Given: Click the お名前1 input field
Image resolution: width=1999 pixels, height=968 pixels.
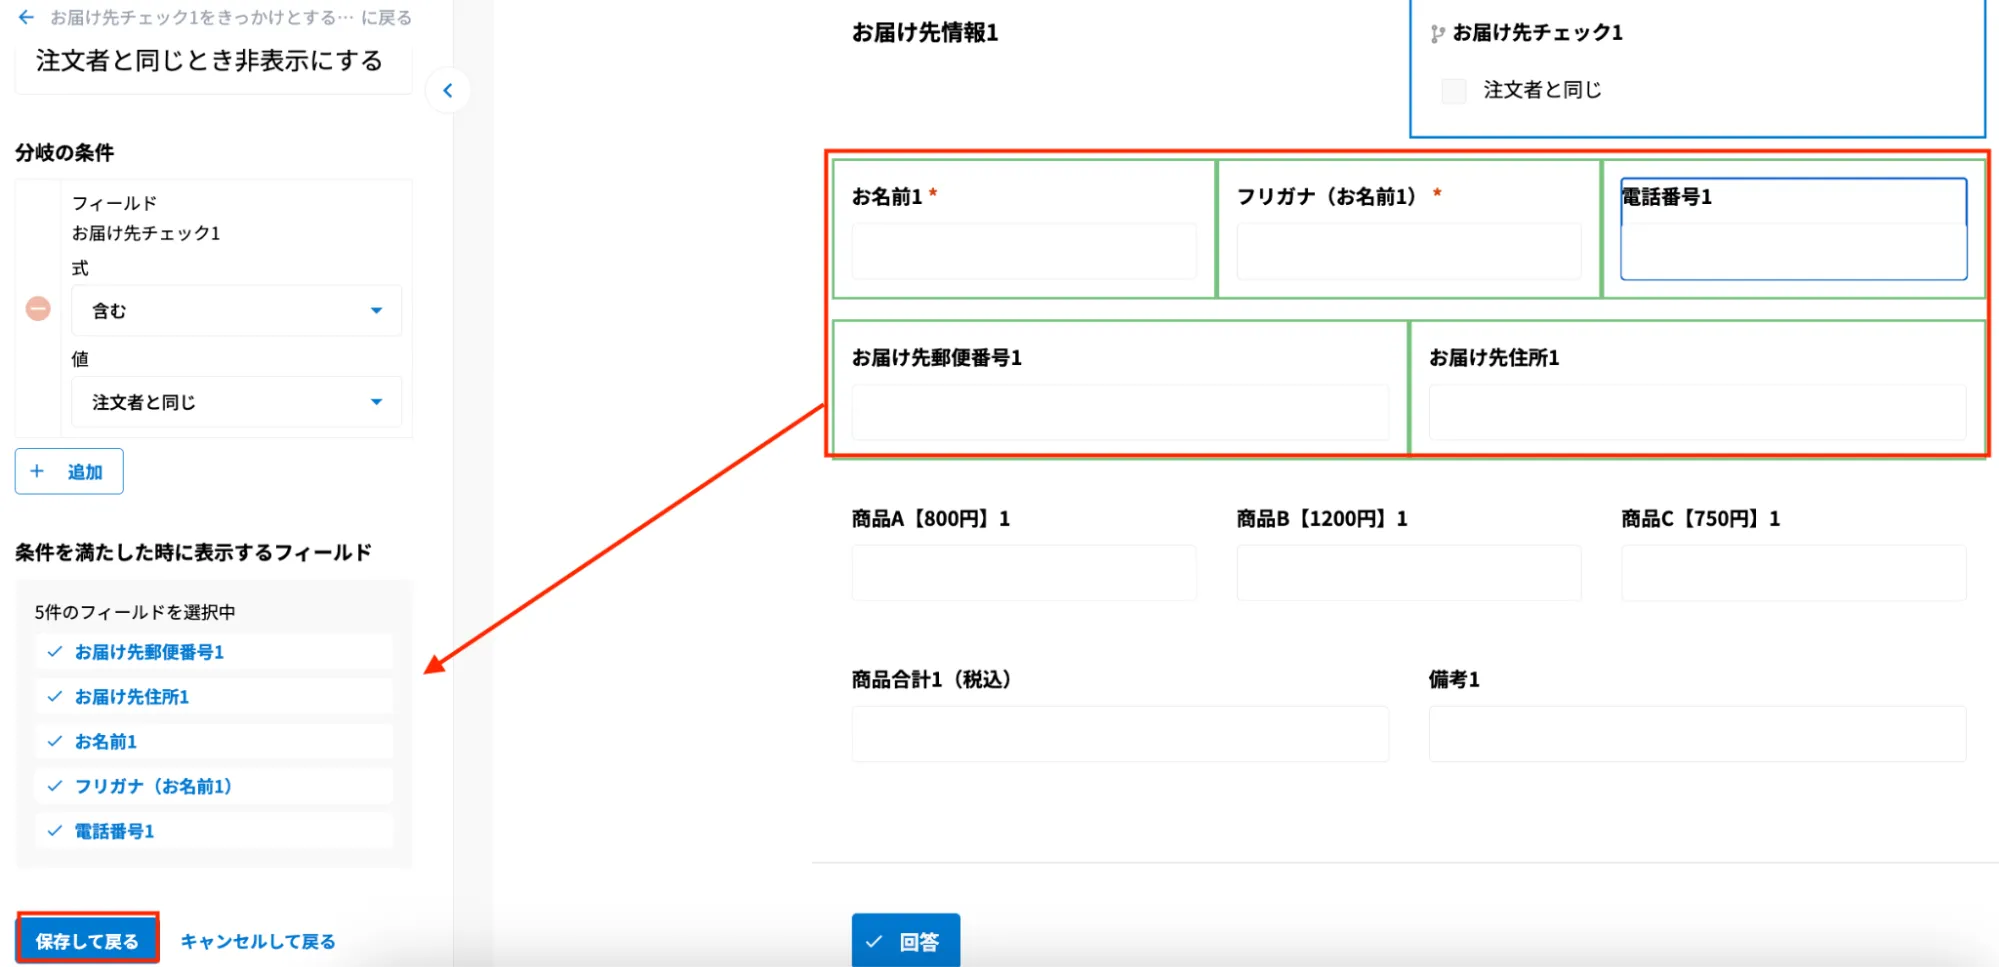Looking at the screenshot, I should tap(1023, 251).
